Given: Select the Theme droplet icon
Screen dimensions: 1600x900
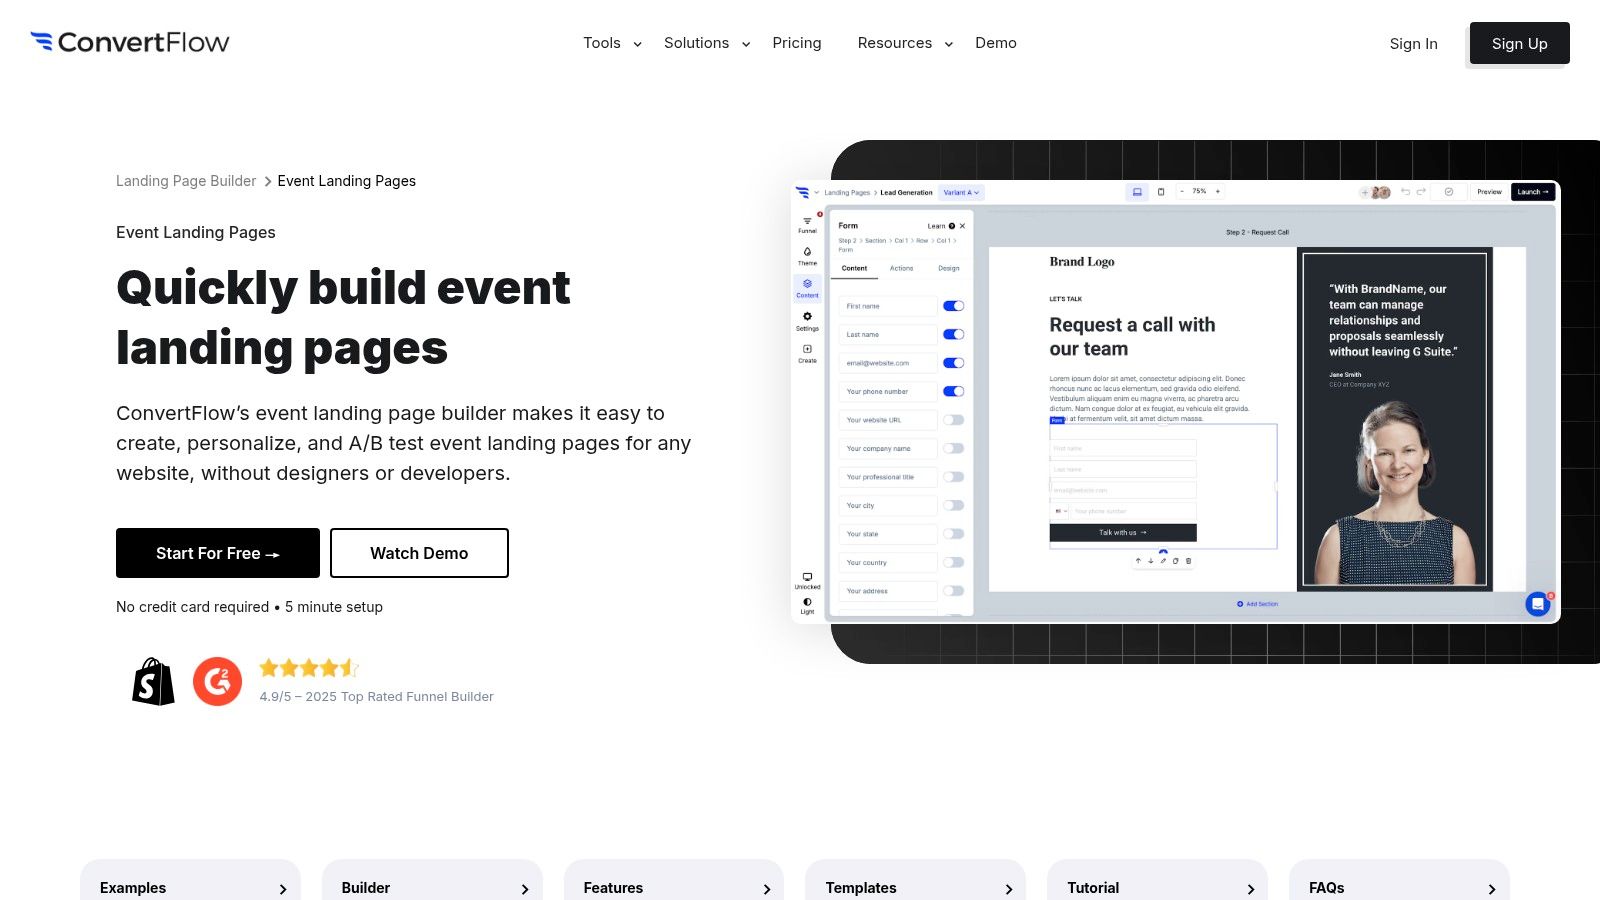Looking at the screenshot, I should tap(807, 255).
